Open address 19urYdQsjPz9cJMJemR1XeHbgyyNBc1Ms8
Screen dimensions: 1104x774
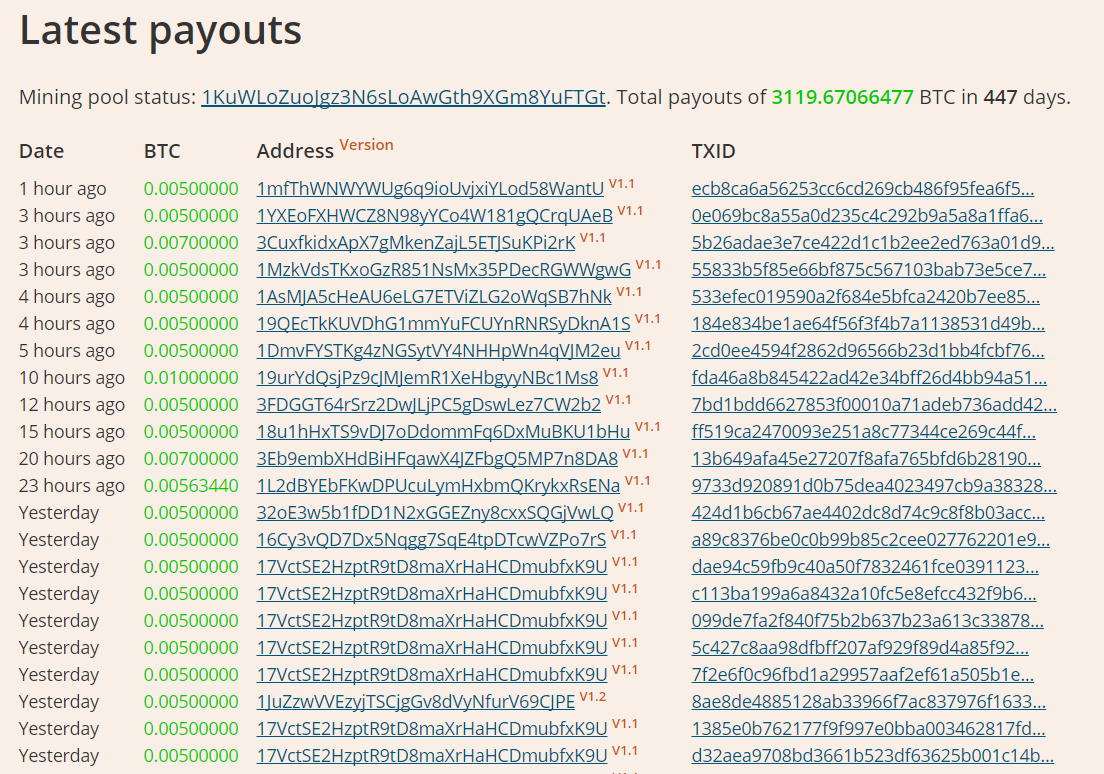pyautogui.click(x=427, y=377)
